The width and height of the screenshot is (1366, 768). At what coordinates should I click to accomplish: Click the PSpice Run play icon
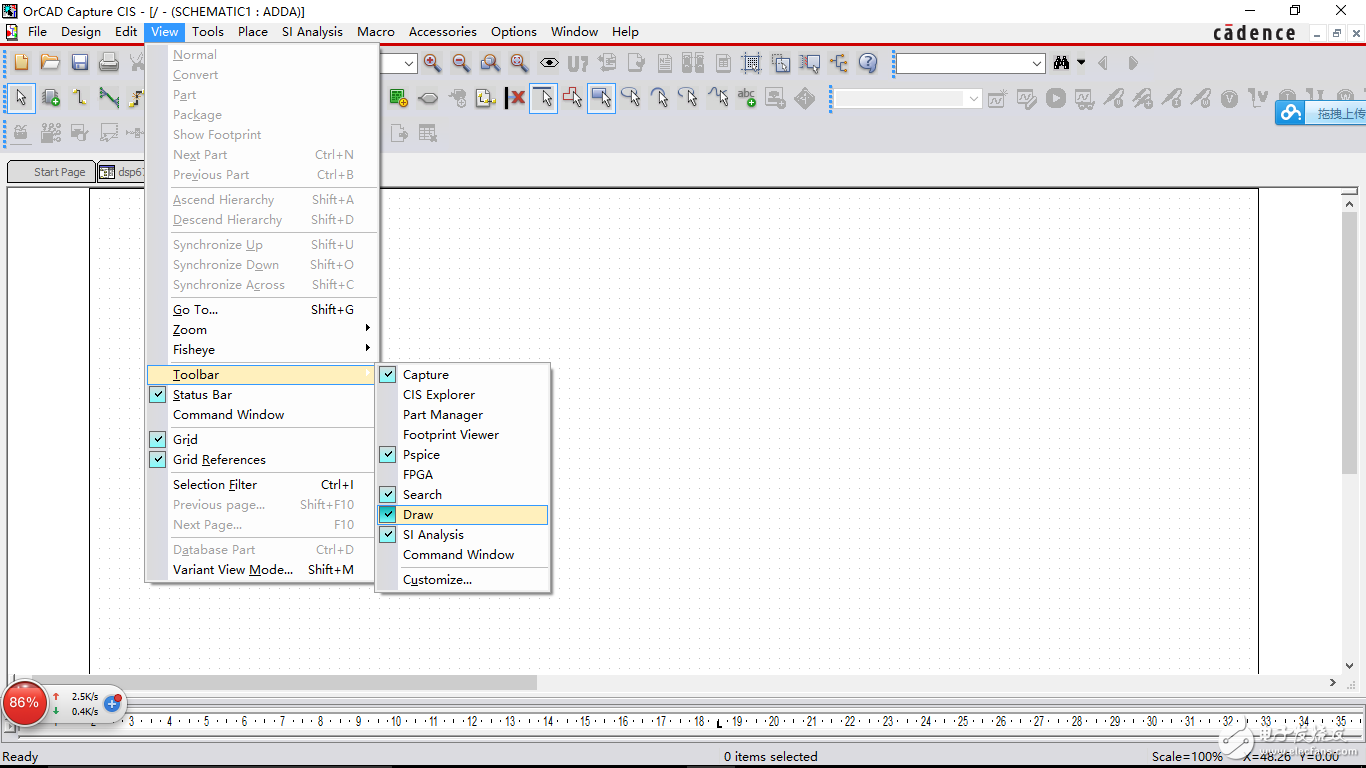click(x=1056, y=98)
